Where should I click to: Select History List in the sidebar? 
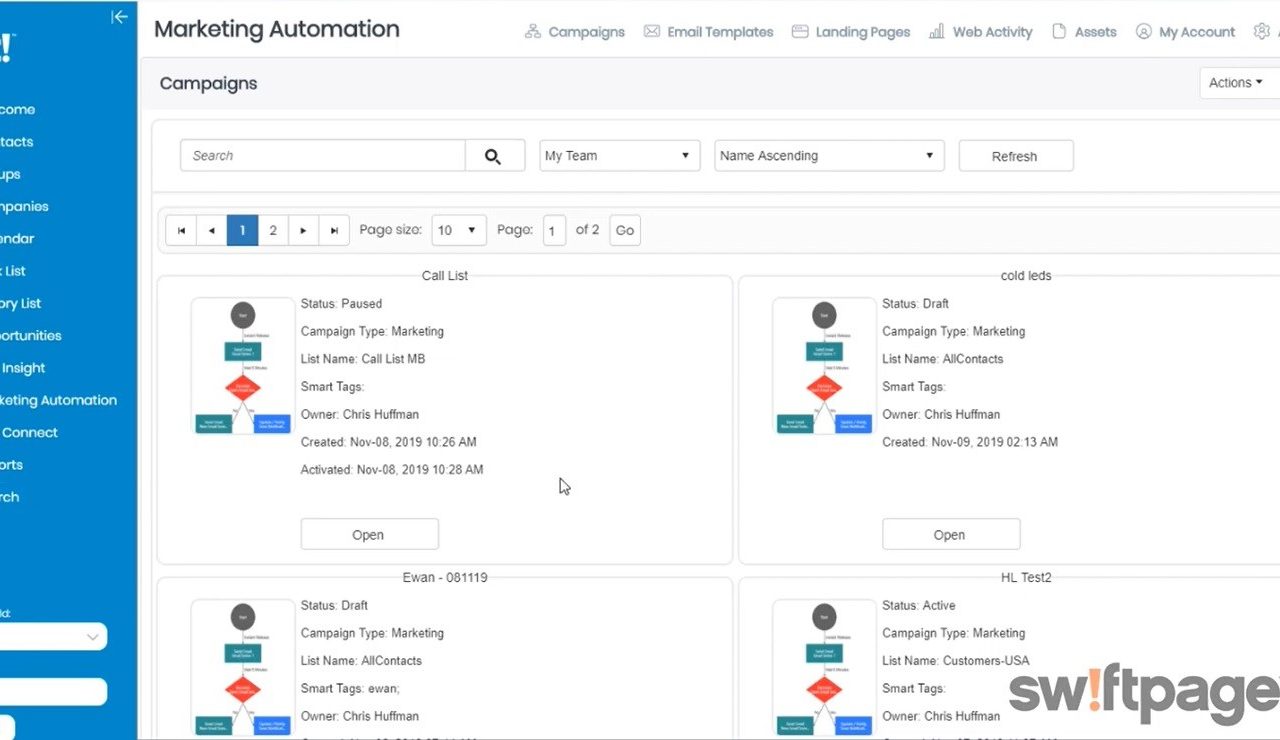[21, 303]
